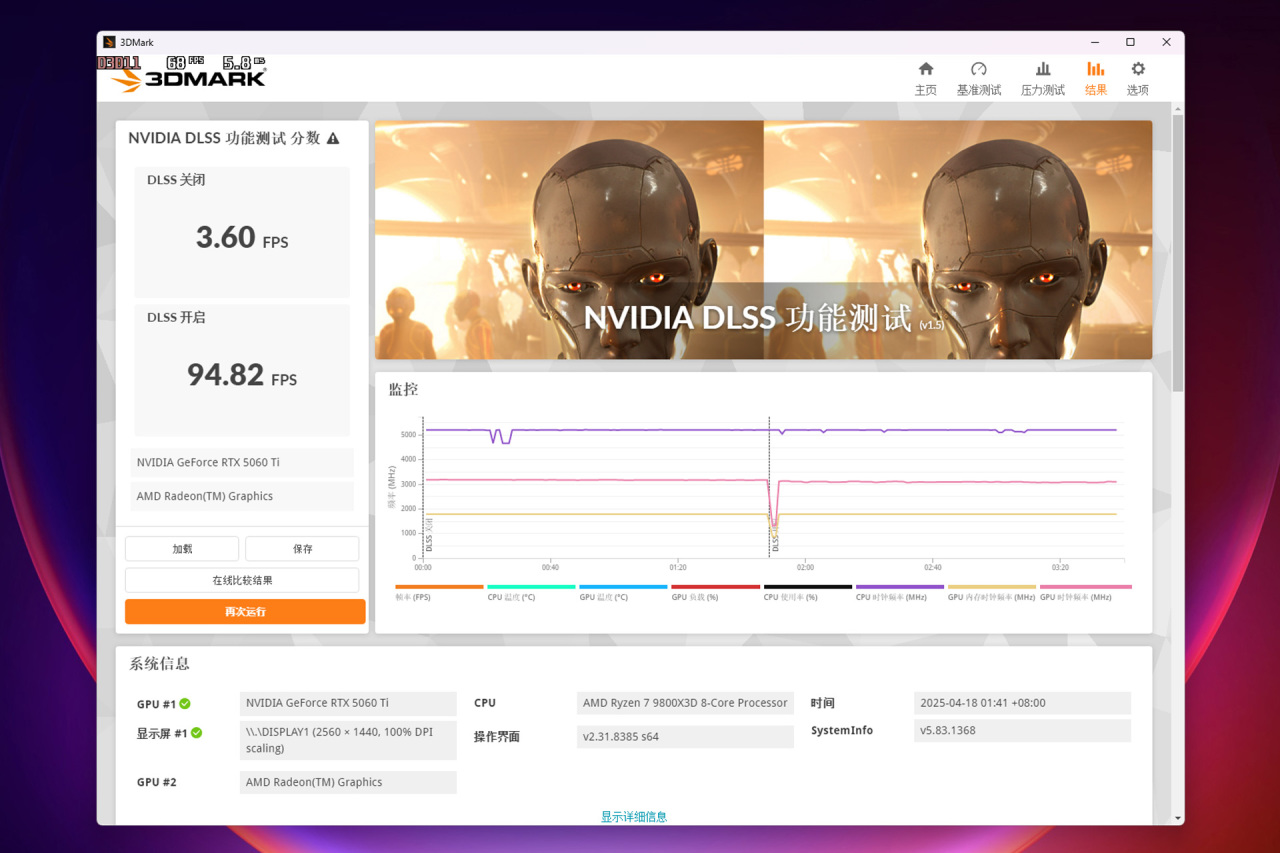Click the 3DMark logo in the header

[x=188, y=78]
